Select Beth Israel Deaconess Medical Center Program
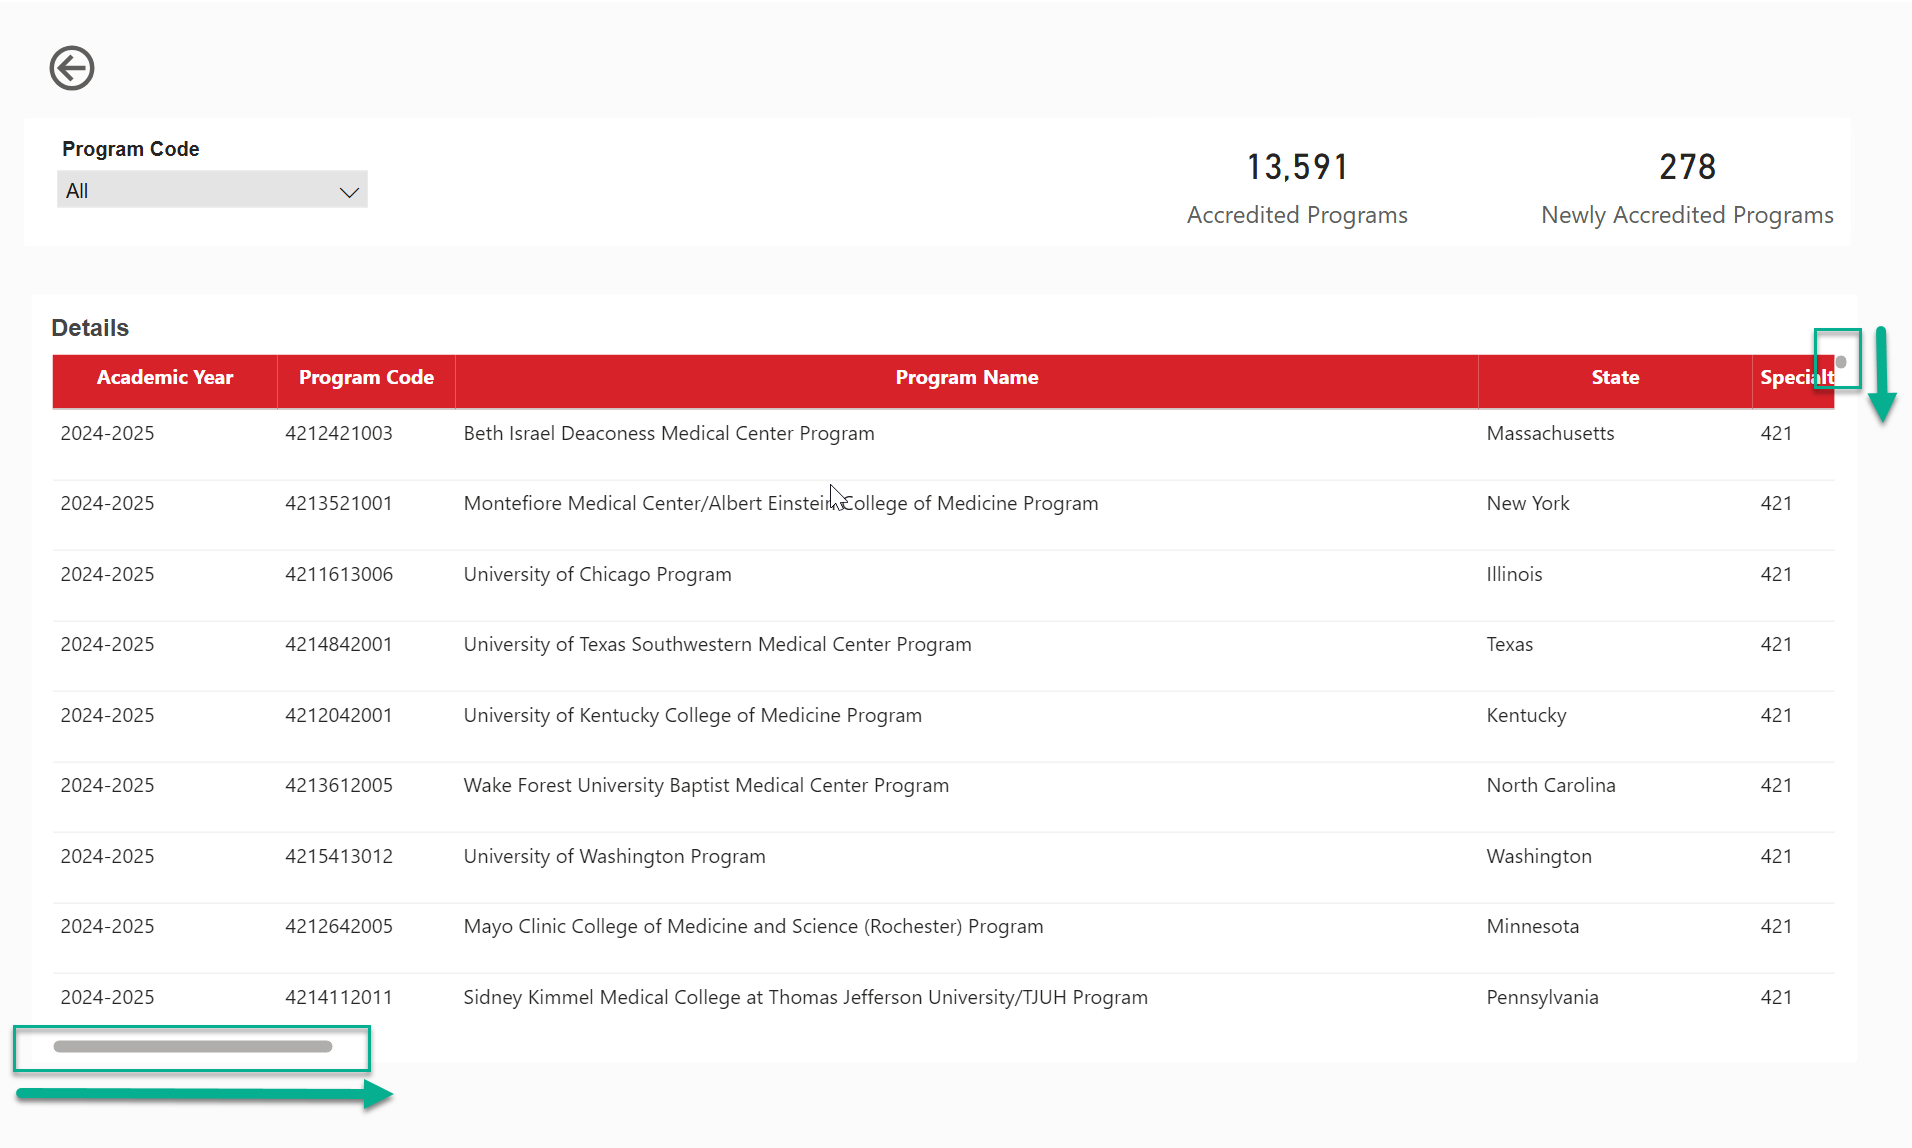 pyautogui.click(x=669, y=433)
